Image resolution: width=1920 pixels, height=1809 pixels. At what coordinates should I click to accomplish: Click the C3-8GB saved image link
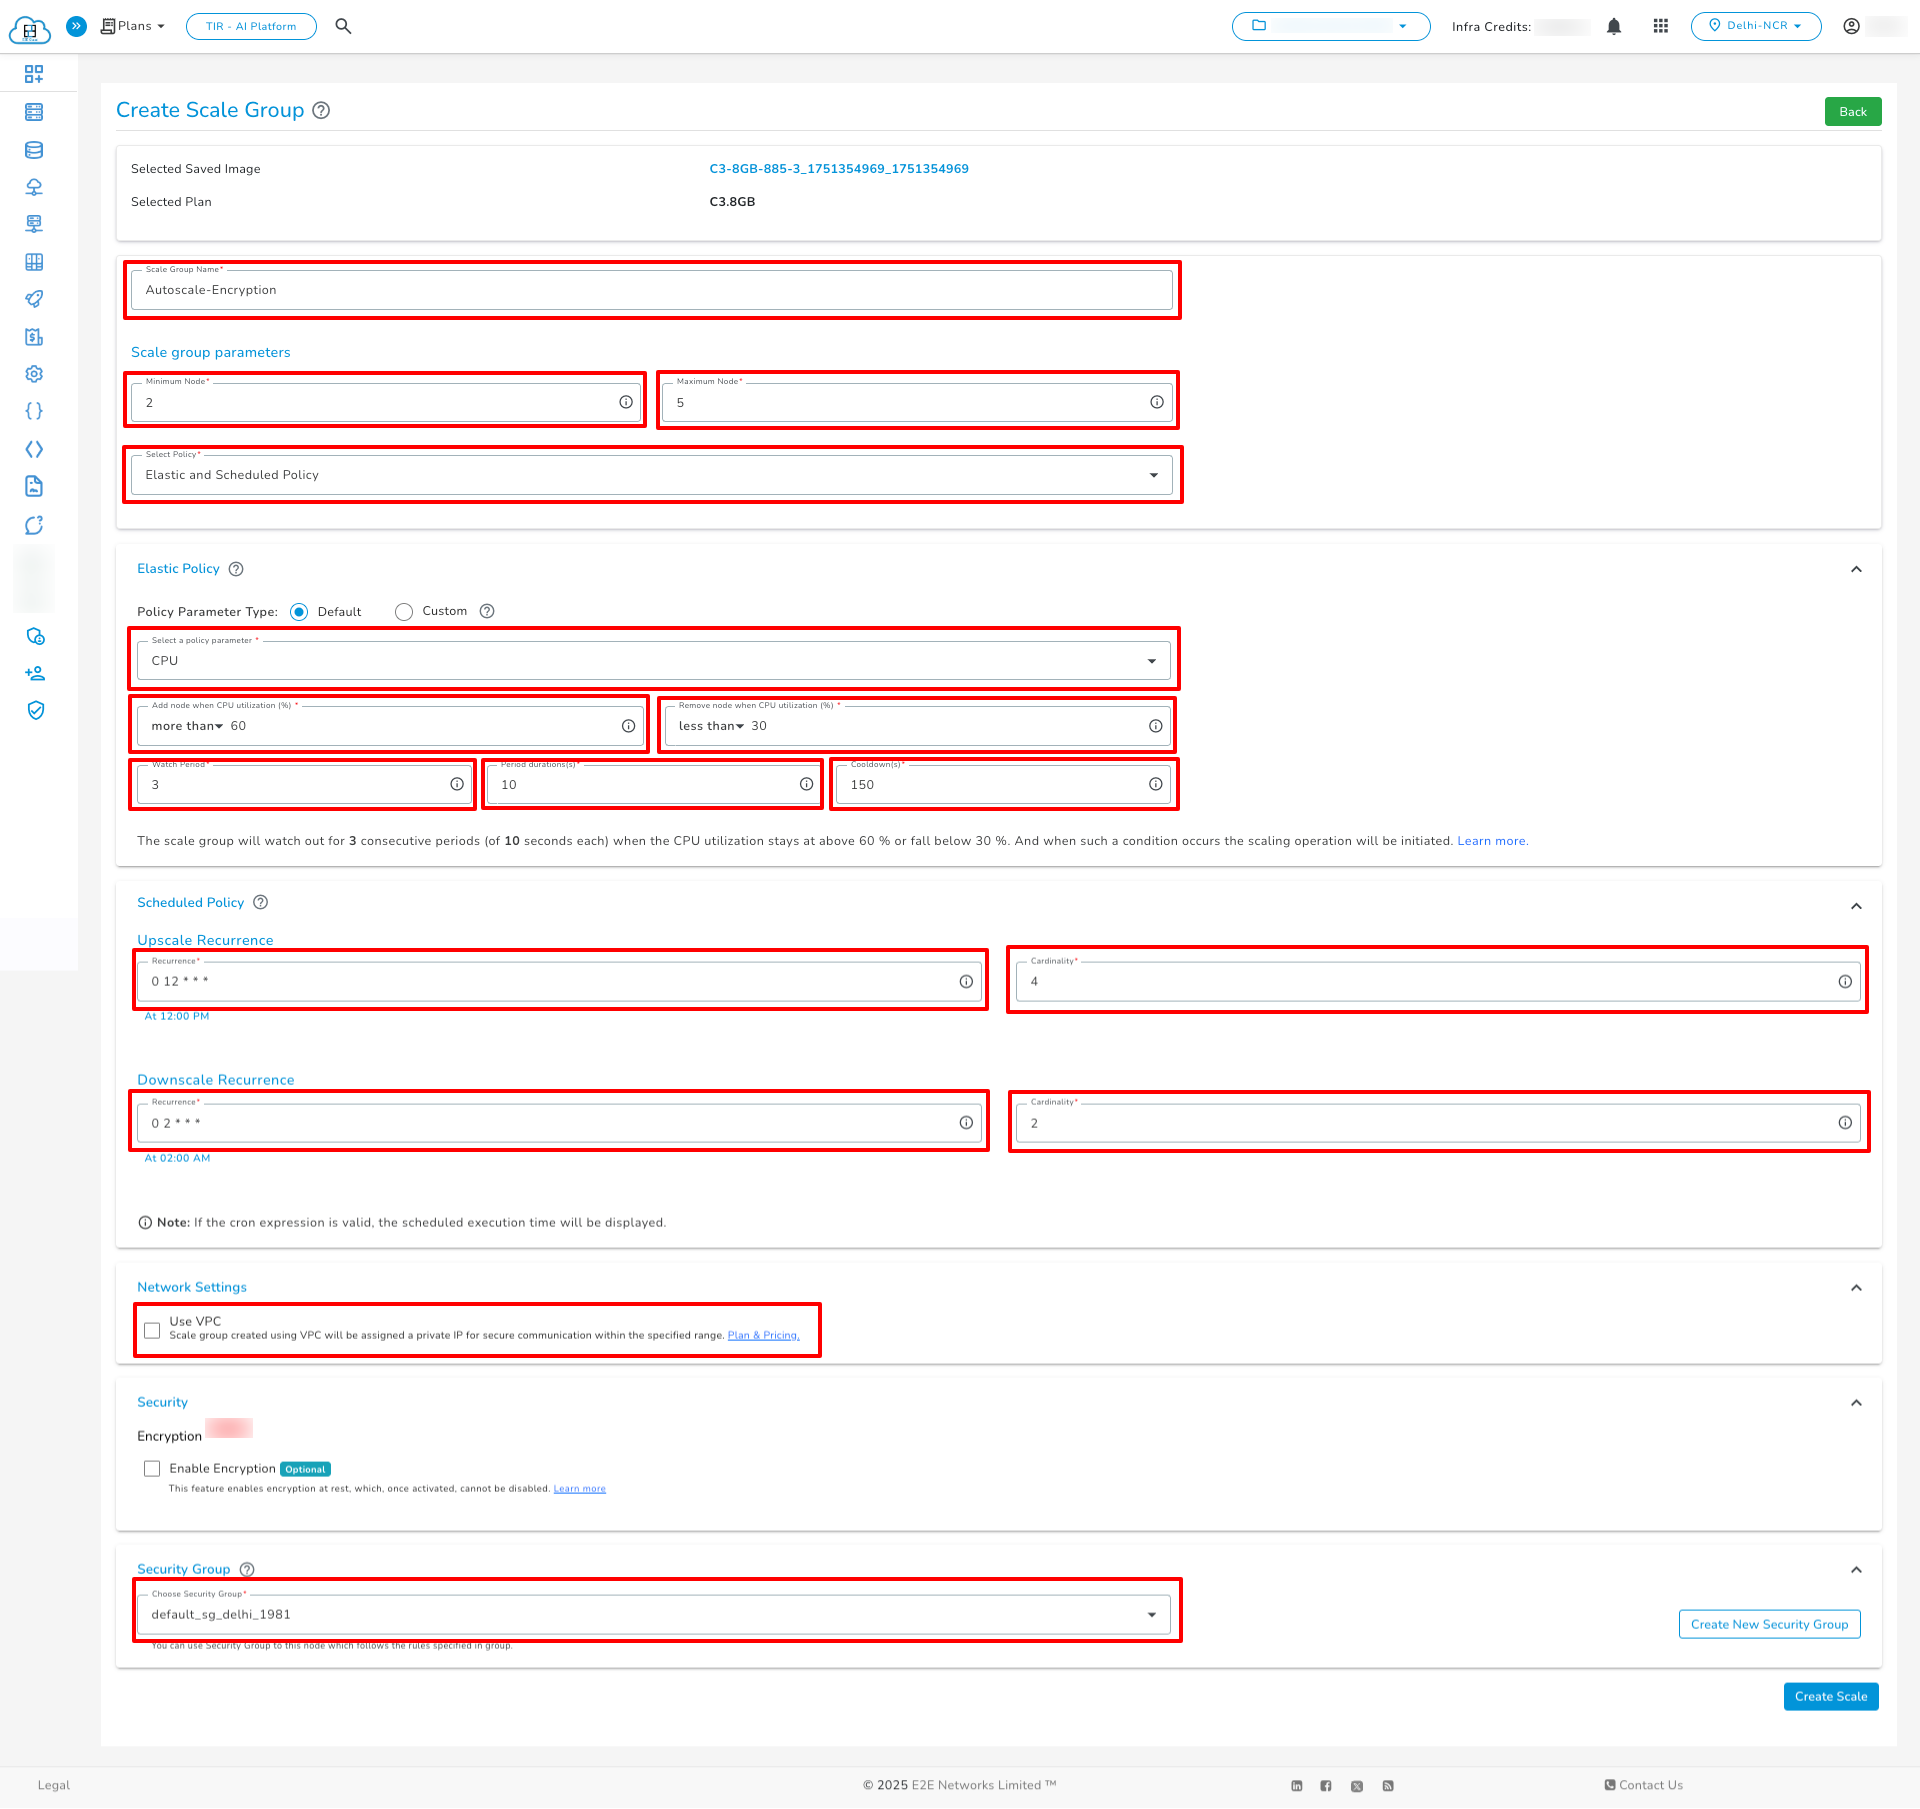click(x=838, y=168)
